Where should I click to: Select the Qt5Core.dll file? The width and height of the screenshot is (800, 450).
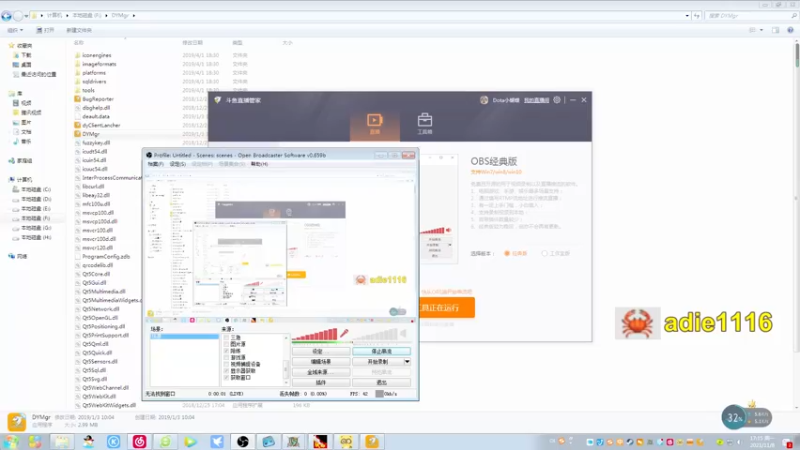[x=96, y=274]
